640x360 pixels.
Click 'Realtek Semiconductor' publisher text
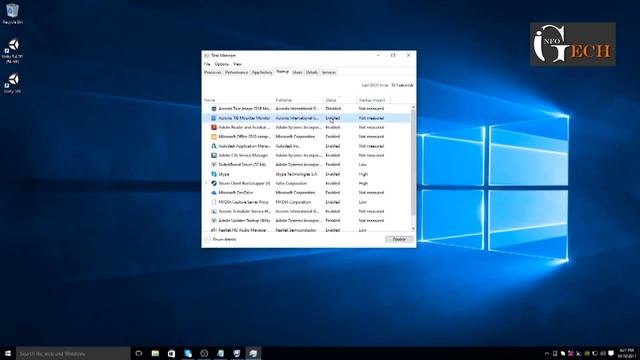click(x=296, y=230)
